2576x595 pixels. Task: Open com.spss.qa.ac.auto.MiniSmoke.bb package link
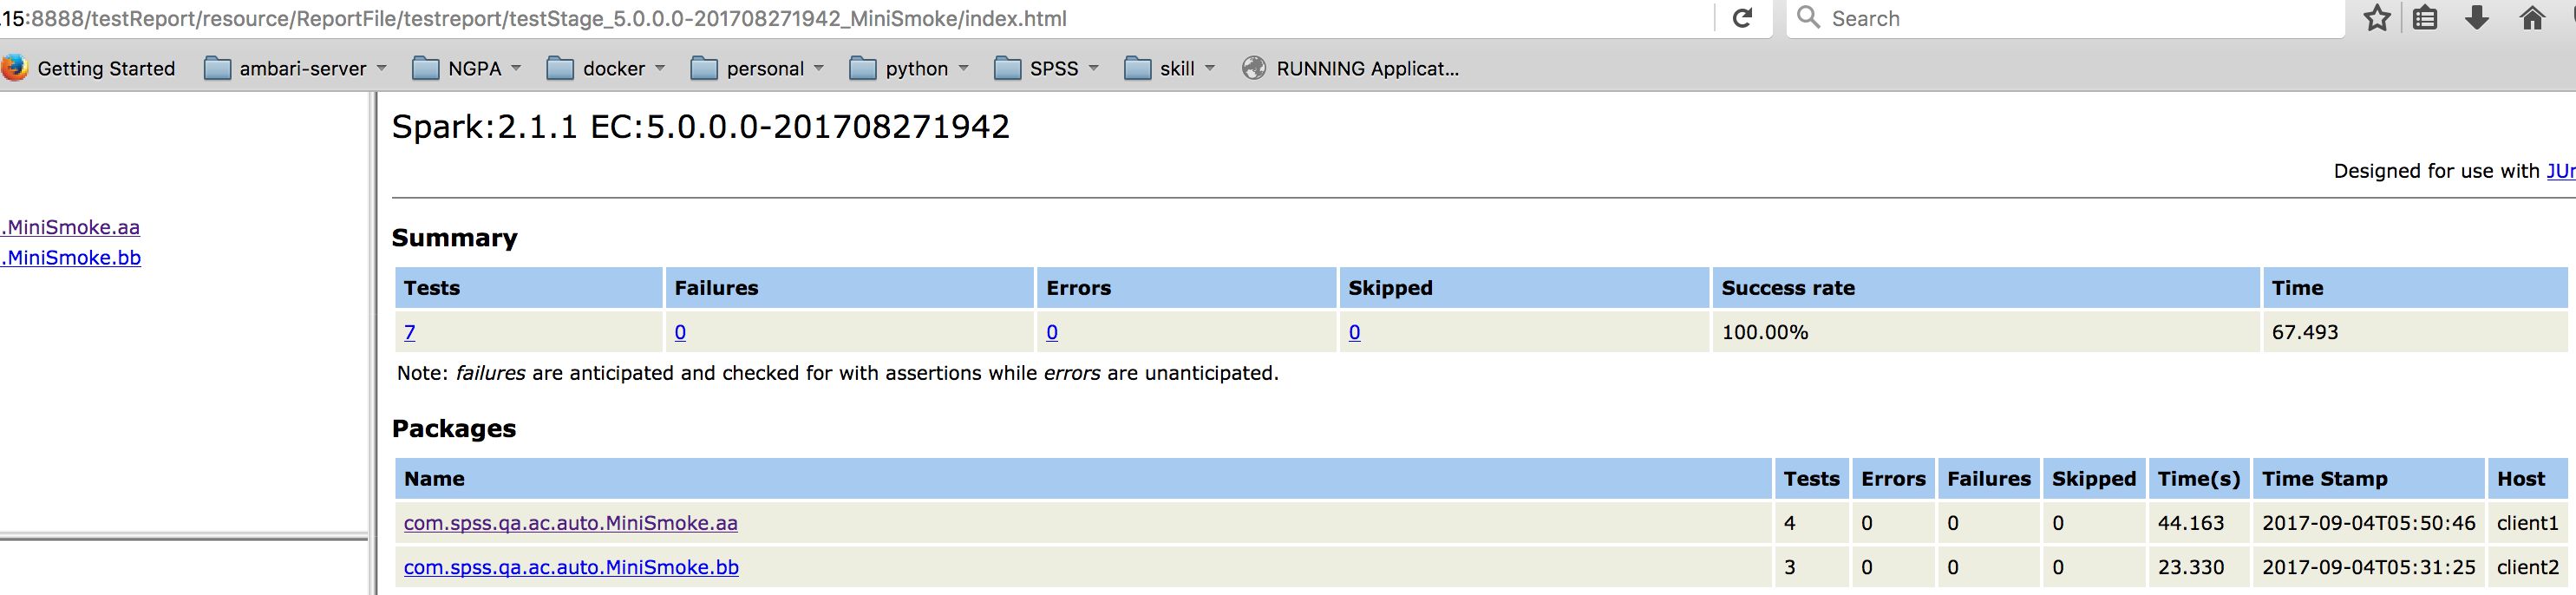pos(571,567)
